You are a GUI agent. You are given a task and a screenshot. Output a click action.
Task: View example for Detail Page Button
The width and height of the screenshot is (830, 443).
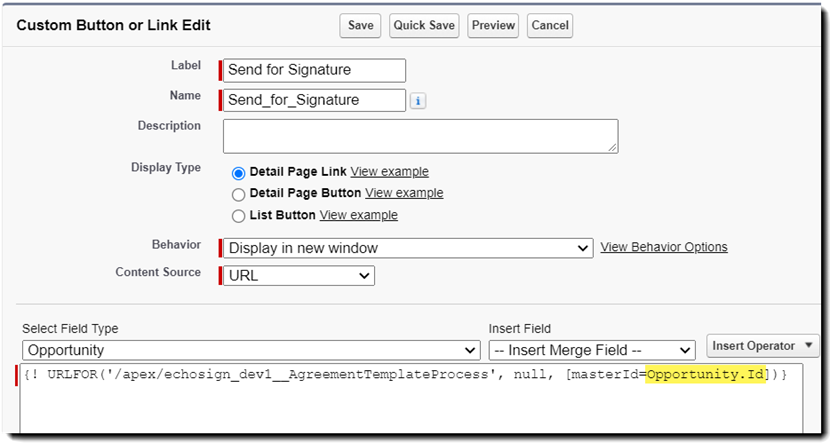coord(404,193)
